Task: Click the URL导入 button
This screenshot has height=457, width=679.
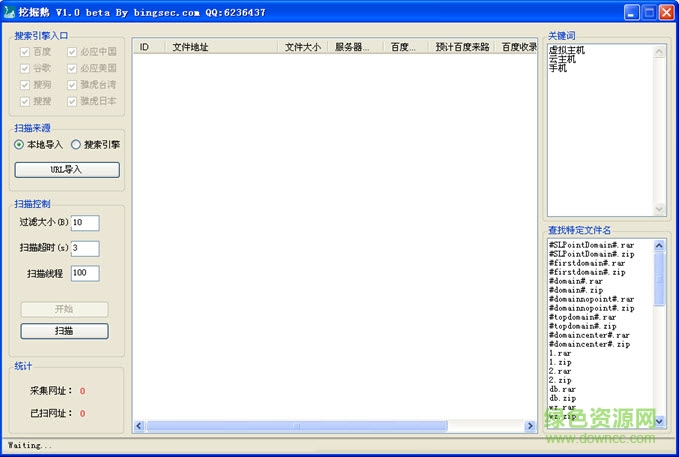Action: point(67,170)
